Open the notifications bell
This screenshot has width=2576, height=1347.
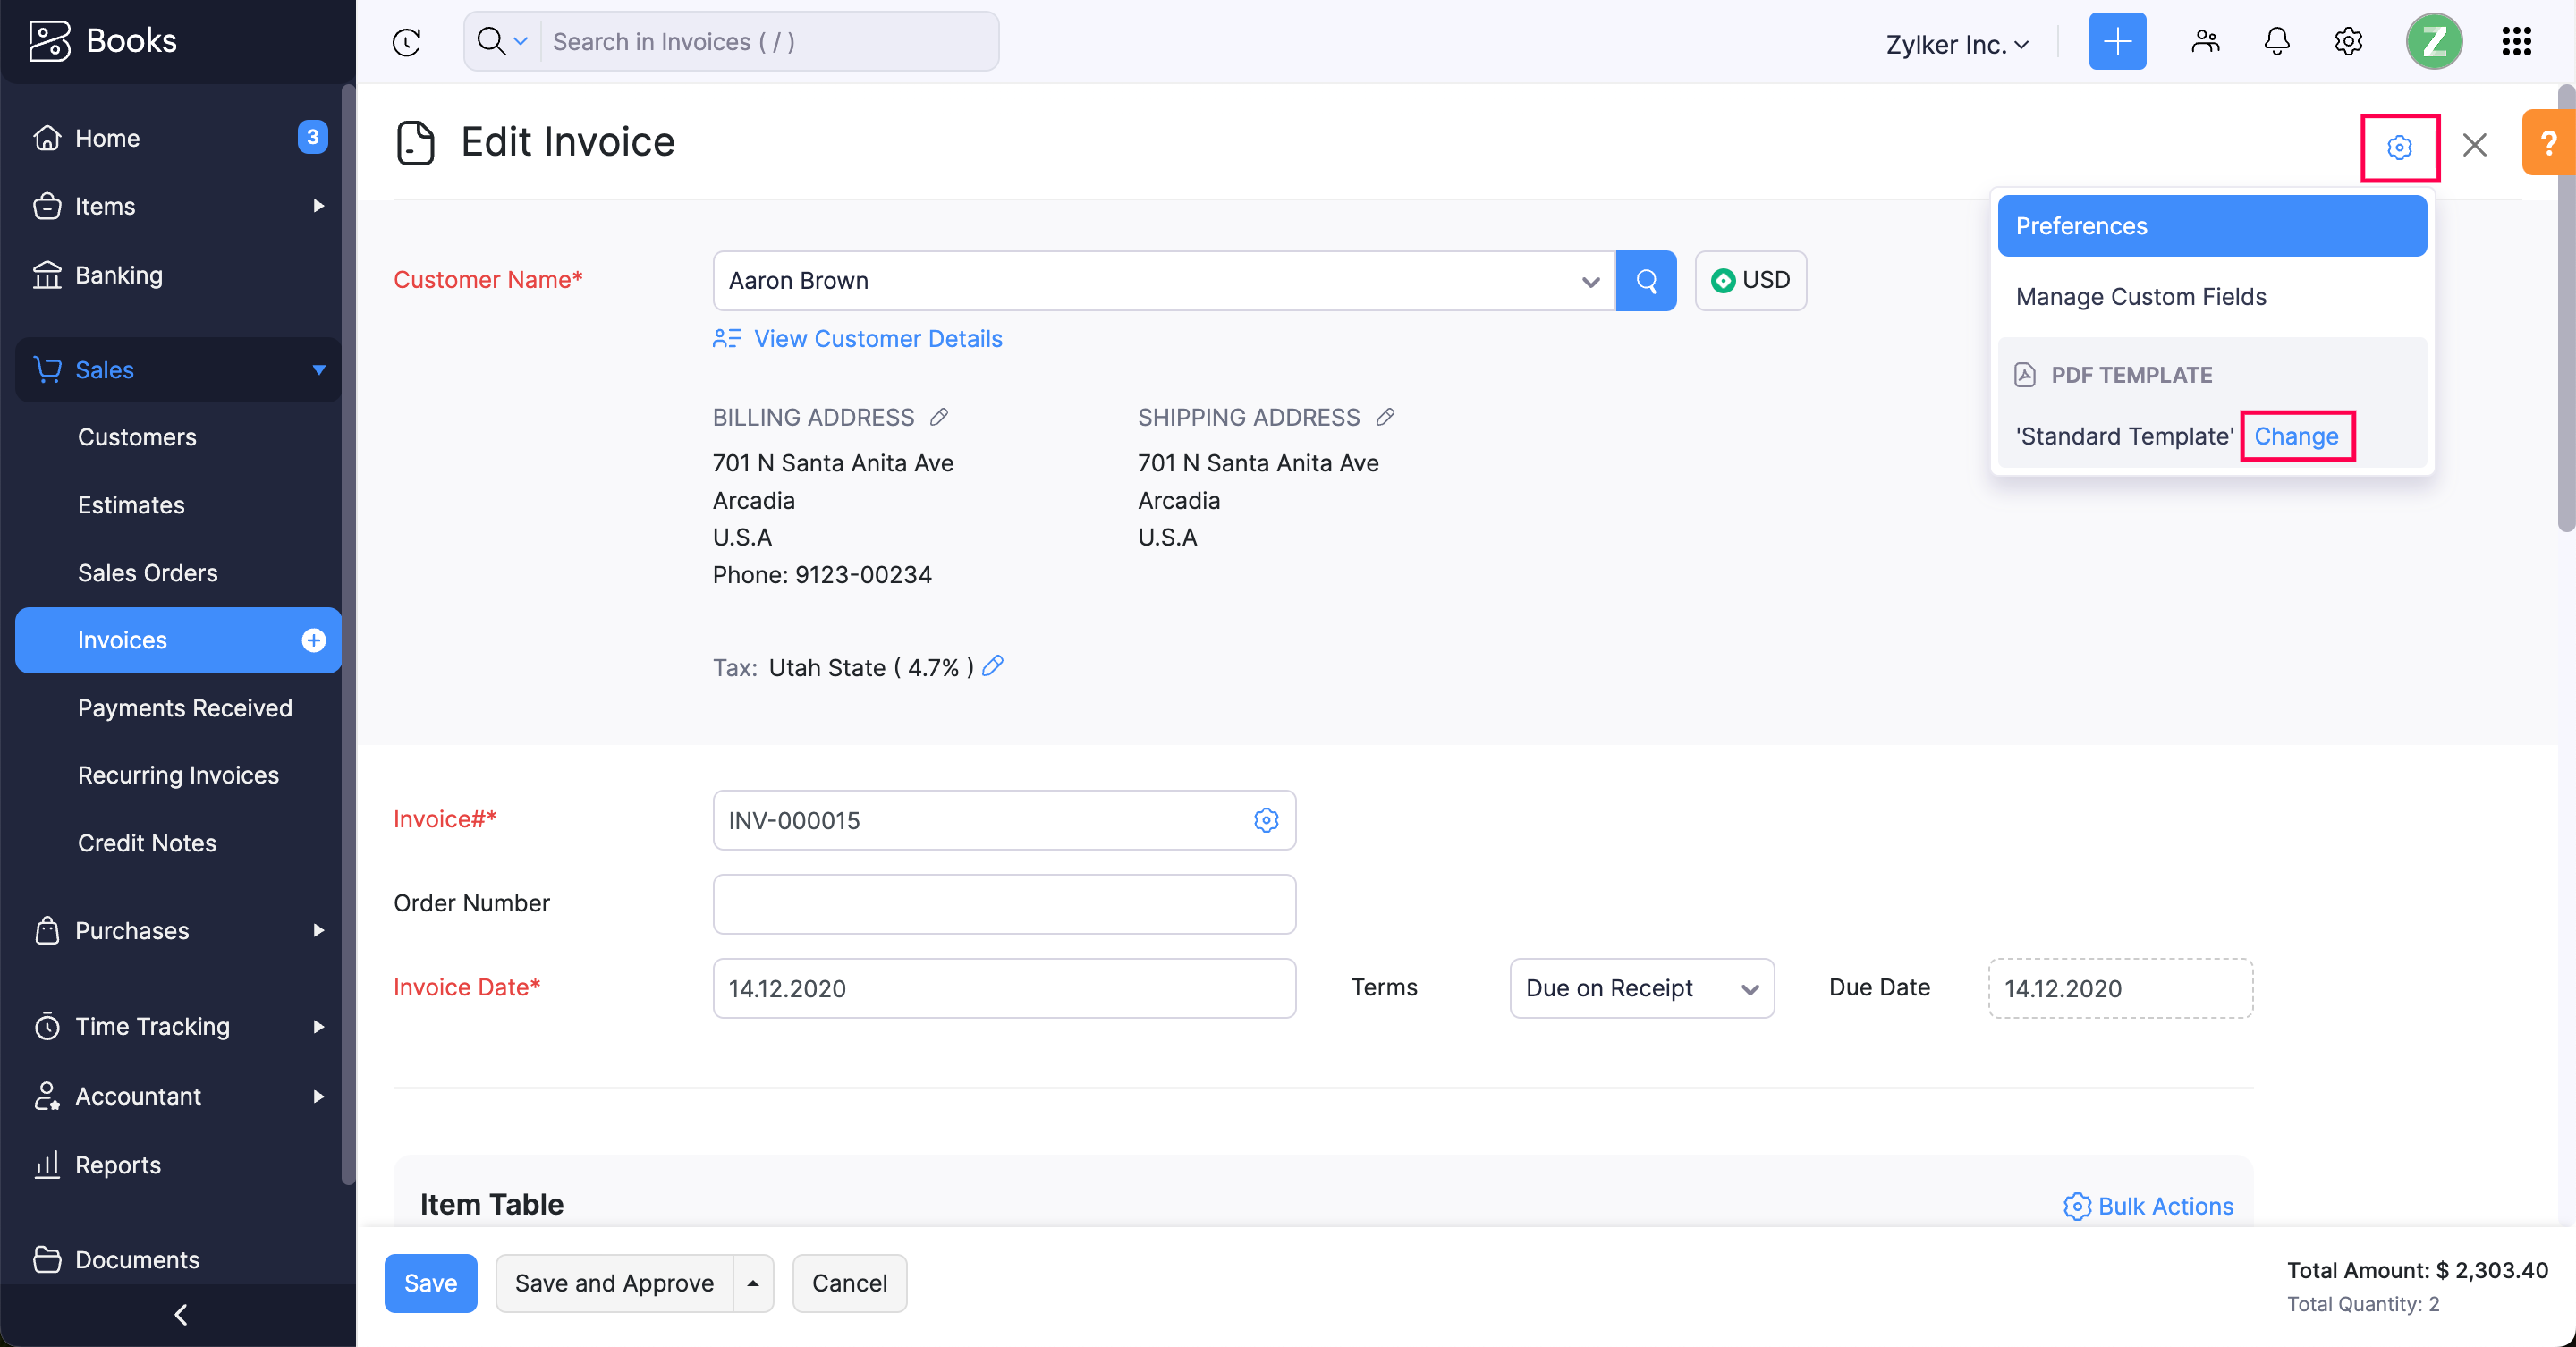(2276, 41)
